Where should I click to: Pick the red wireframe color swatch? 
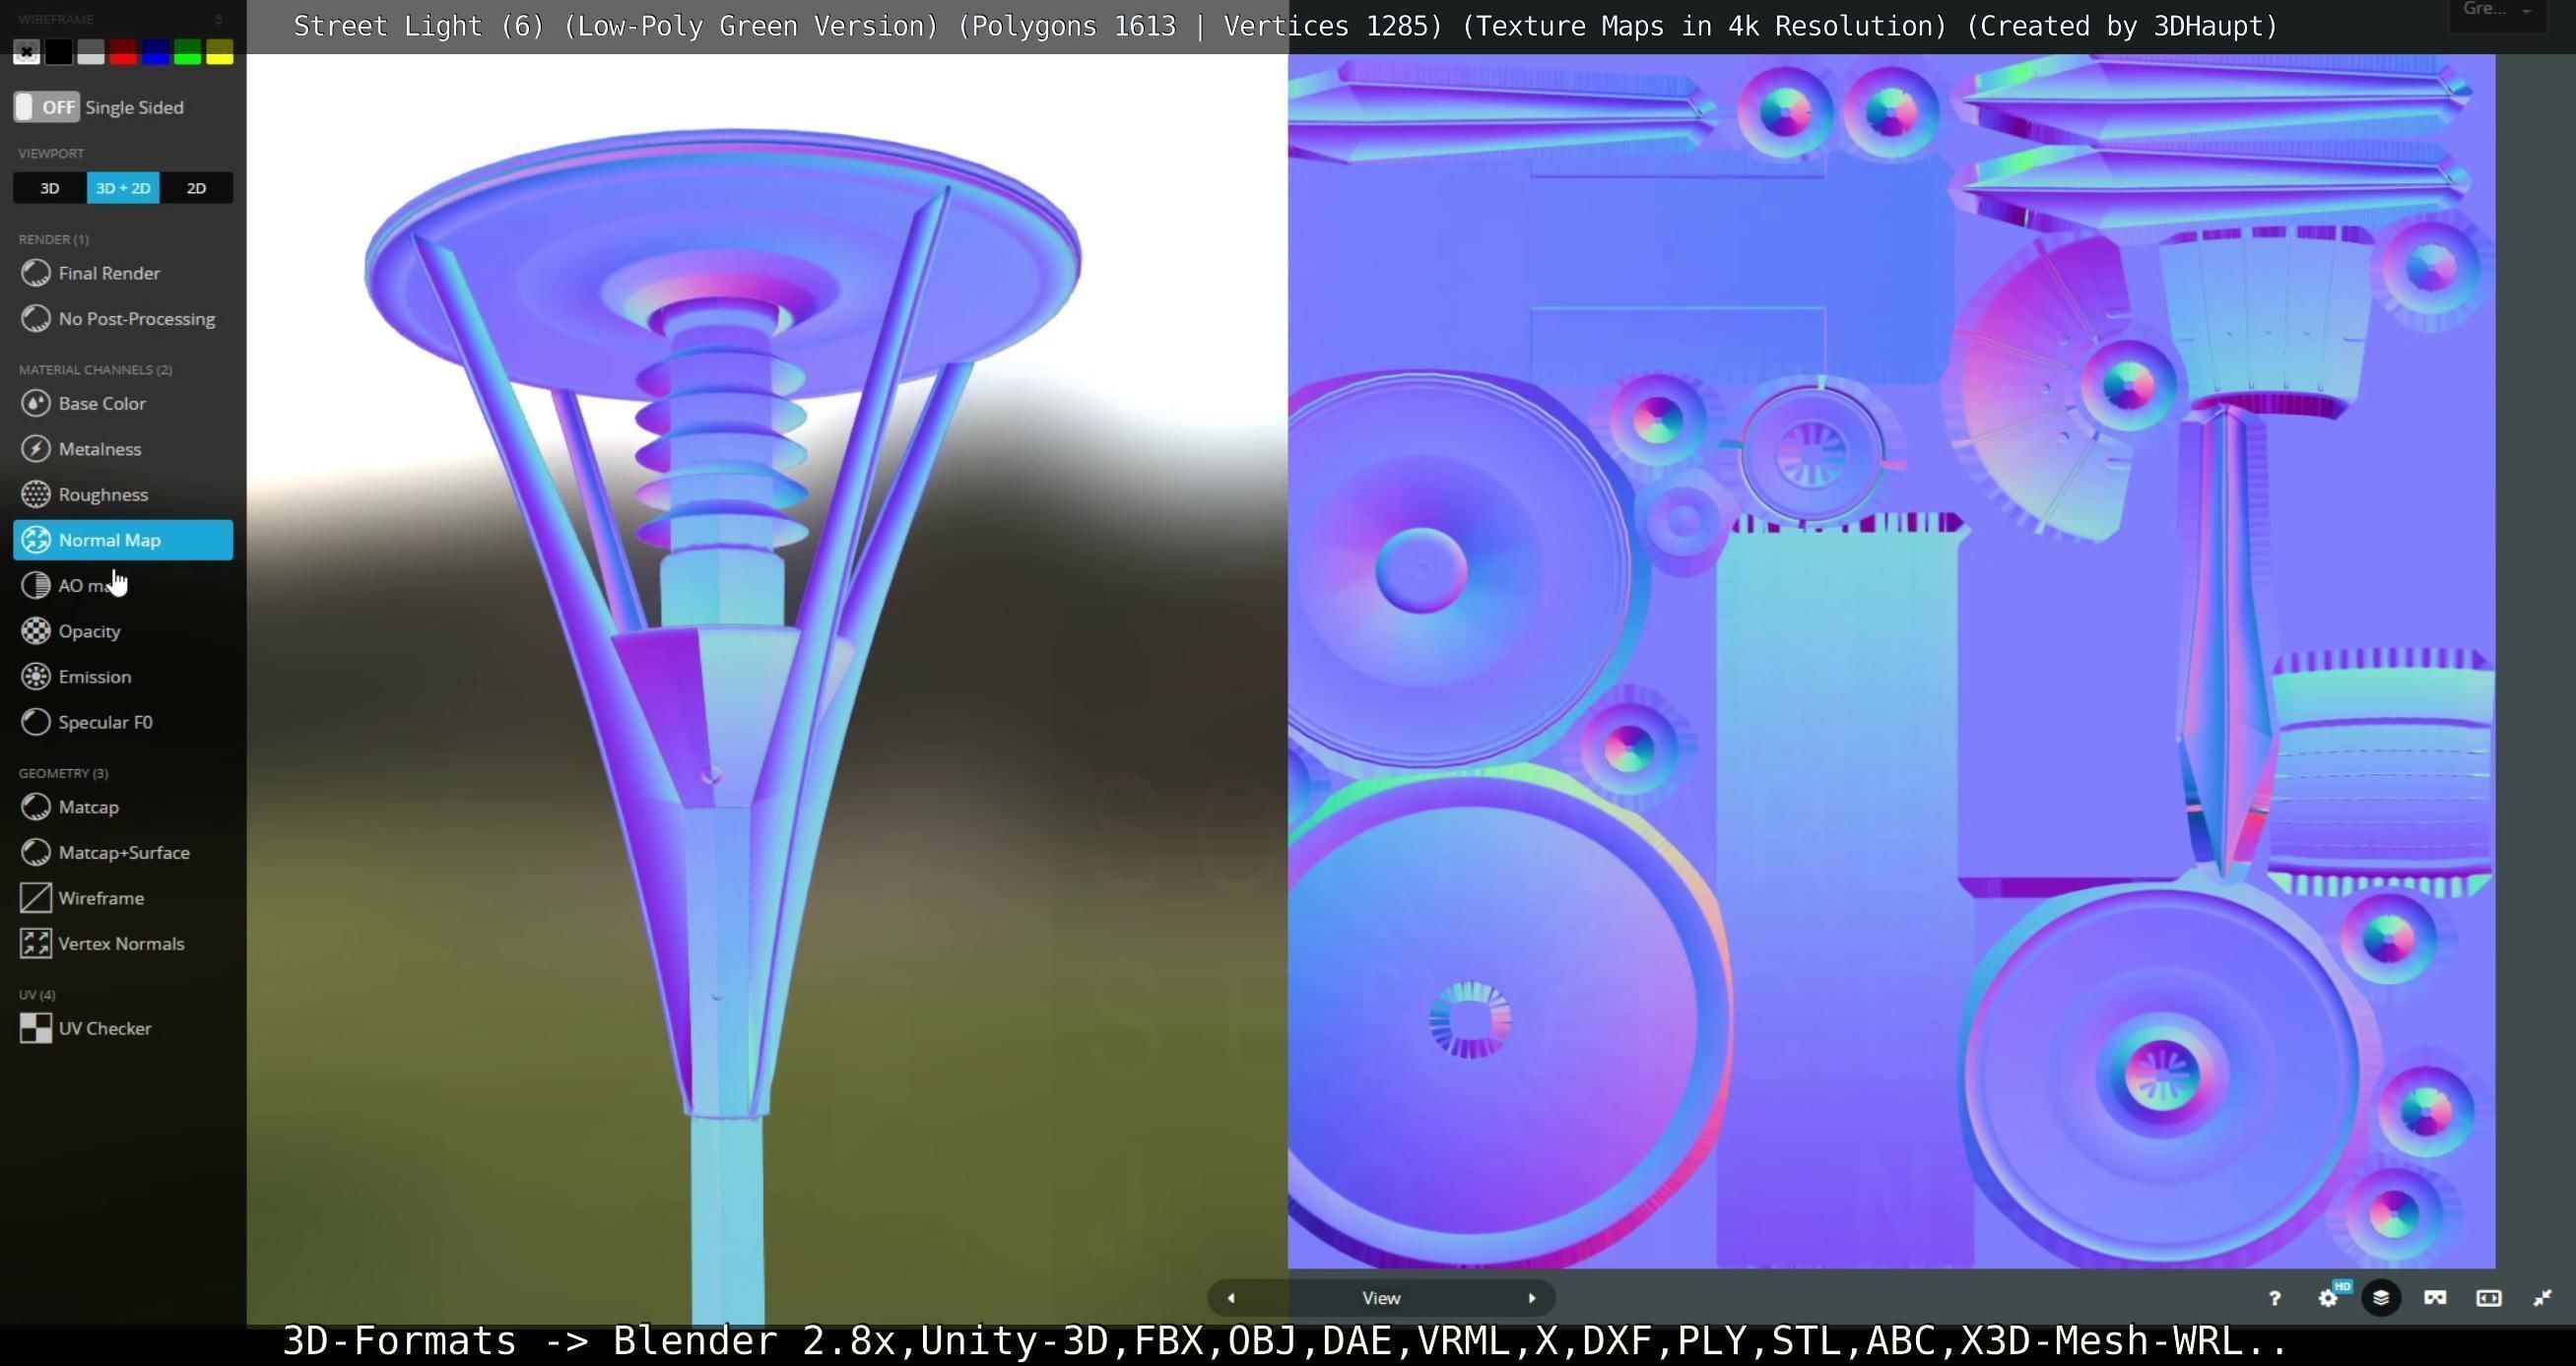(x=123, y=52)
